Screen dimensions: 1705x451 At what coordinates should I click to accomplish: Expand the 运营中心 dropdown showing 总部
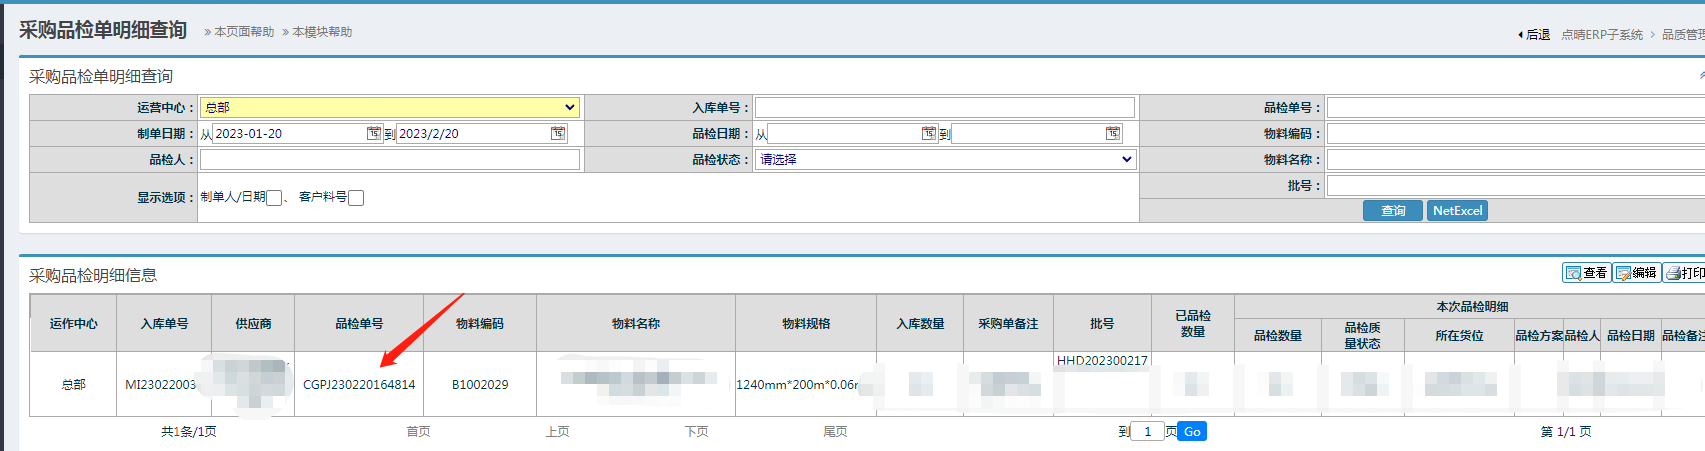click(389, 107)
